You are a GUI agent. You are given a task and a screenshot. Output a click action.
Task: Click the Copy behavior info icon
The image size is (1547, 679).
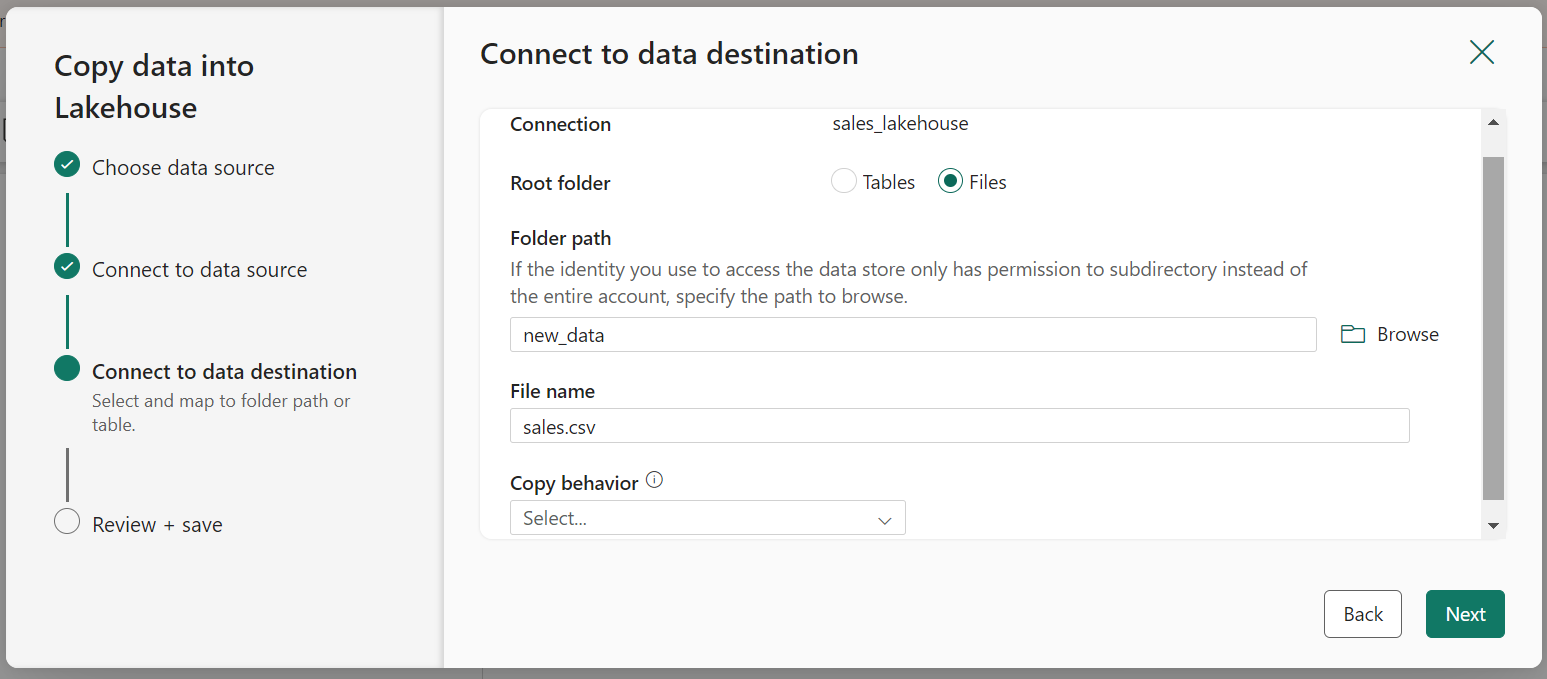click(654, 479)
